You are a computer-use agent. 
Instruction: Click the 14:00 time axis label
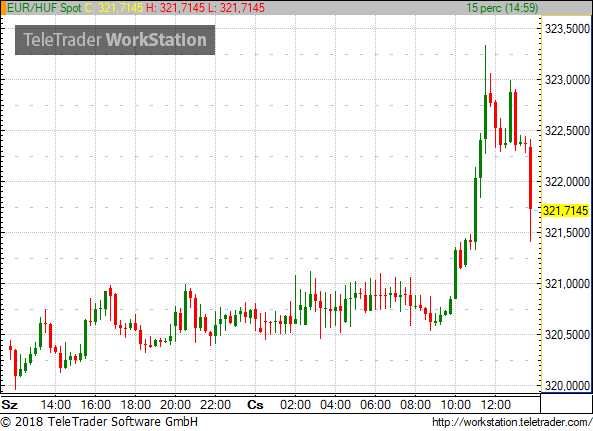[x=56, y=405]
